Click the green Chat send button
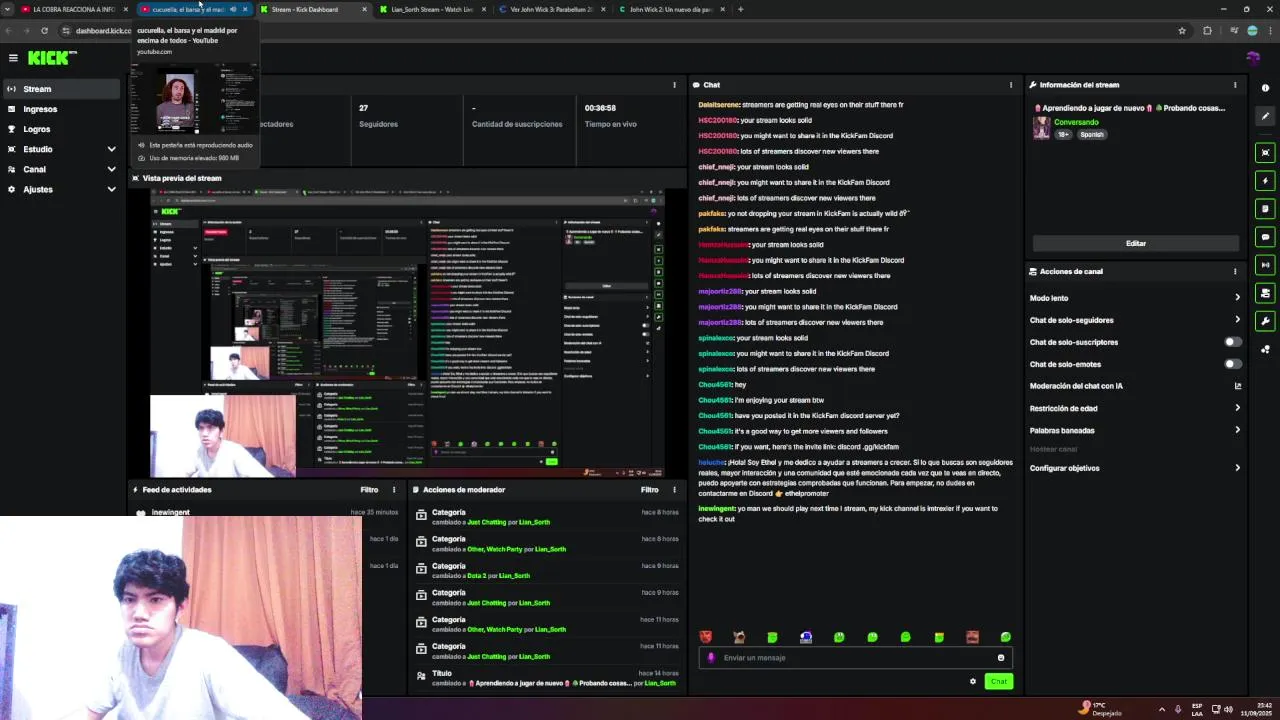 click(998, 682)
